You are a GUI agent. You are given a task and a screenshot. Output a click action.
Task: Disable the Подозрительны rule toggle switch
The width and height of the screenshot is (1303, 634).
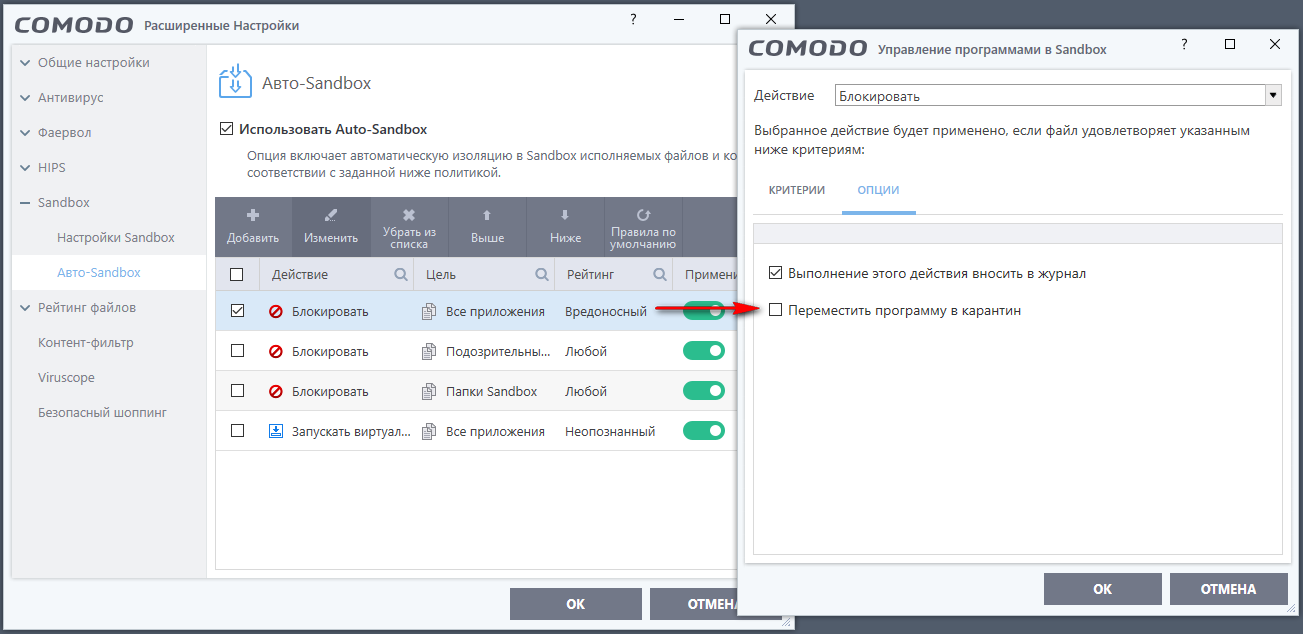tap(704, 351)
